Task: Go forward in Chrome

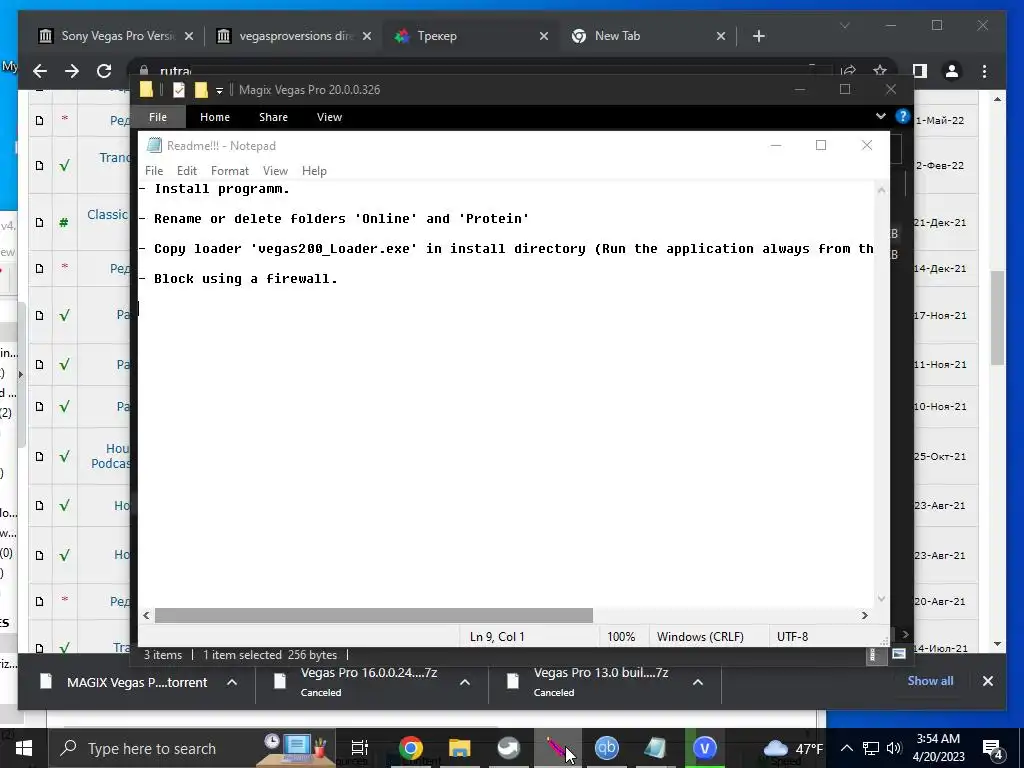Action: coord(72,71)
